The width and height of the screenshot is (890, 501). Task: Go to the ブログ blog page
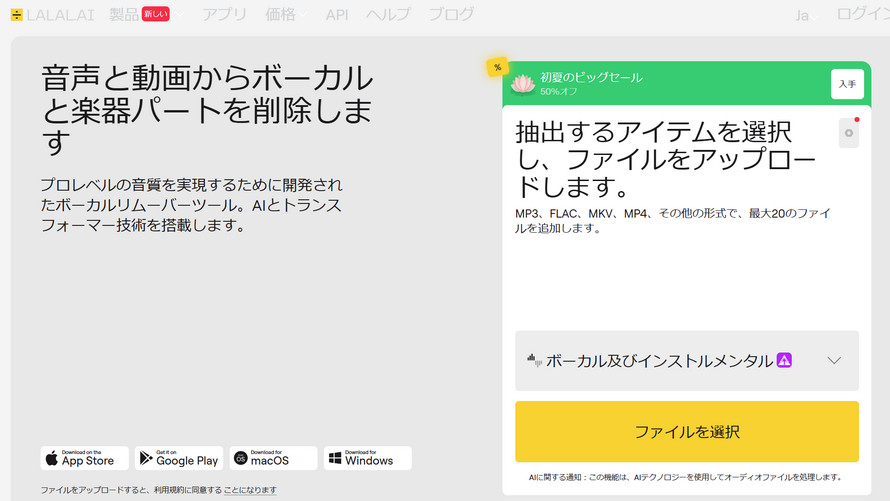point(451,14)
